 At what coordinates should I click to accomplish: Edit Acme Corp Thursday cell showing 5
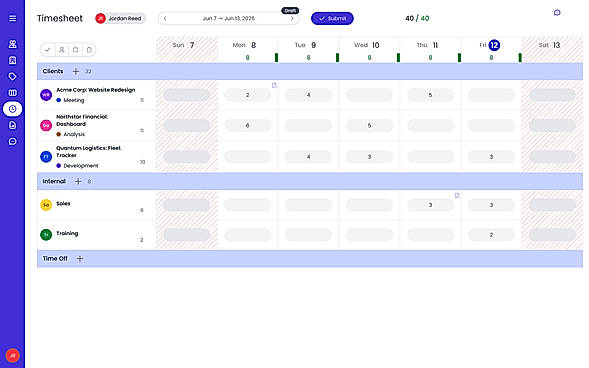pyautogui.click(x=430, y=95)
